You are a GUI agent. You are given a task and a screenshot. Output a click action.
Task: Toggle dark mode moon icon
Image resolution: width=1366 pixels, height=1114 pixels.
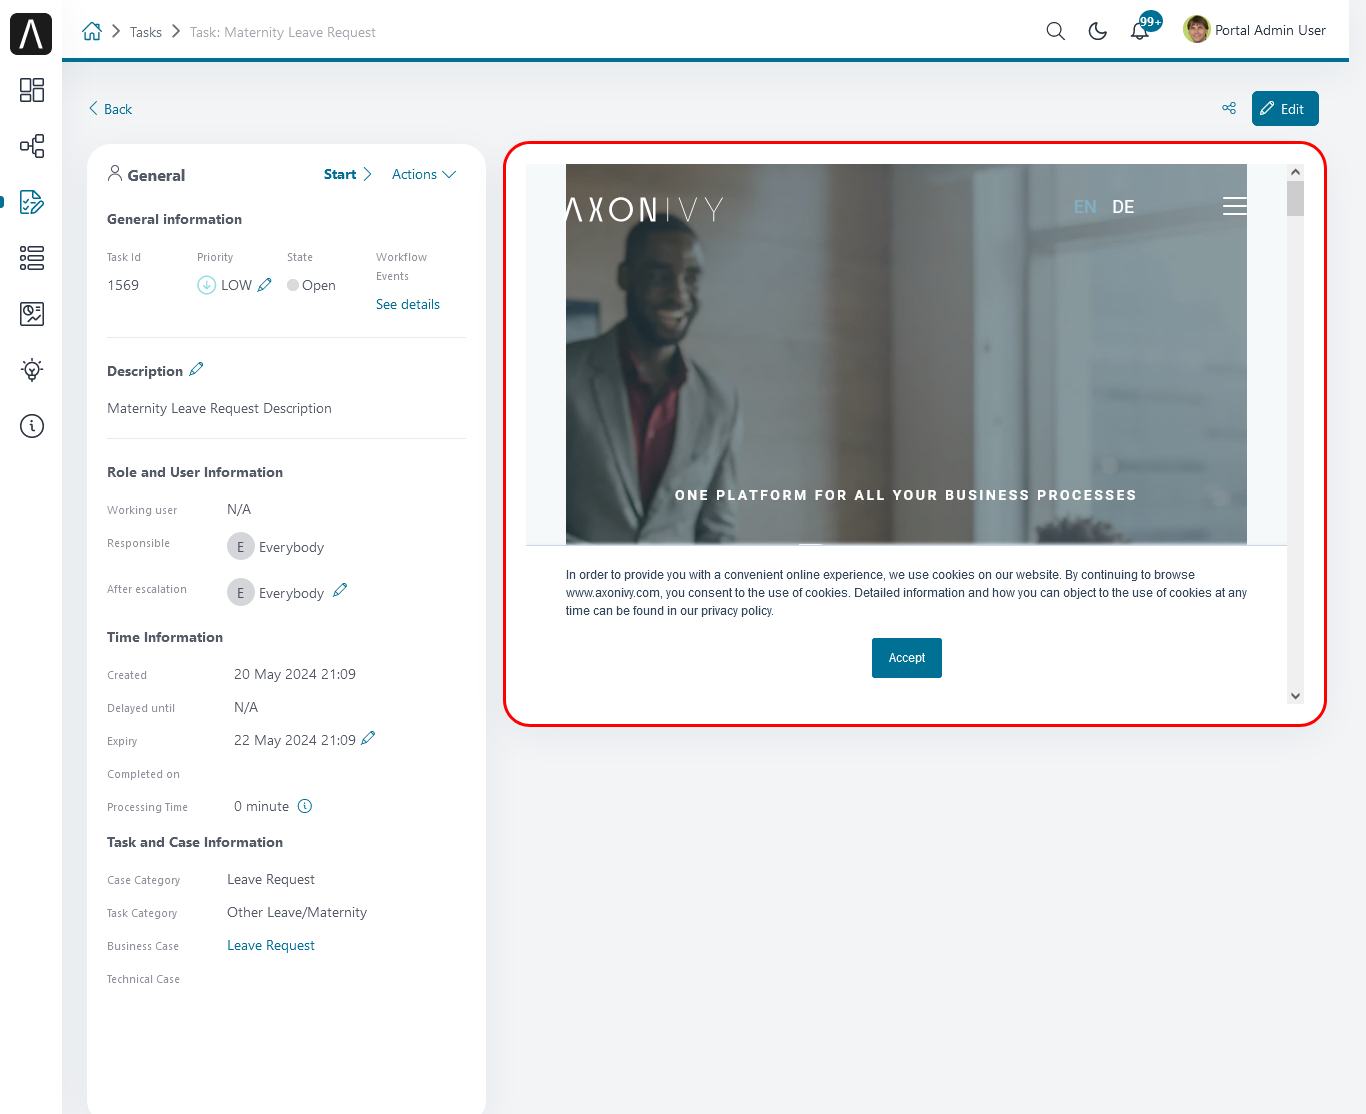pyautogui.click(x=1098, y=31)
